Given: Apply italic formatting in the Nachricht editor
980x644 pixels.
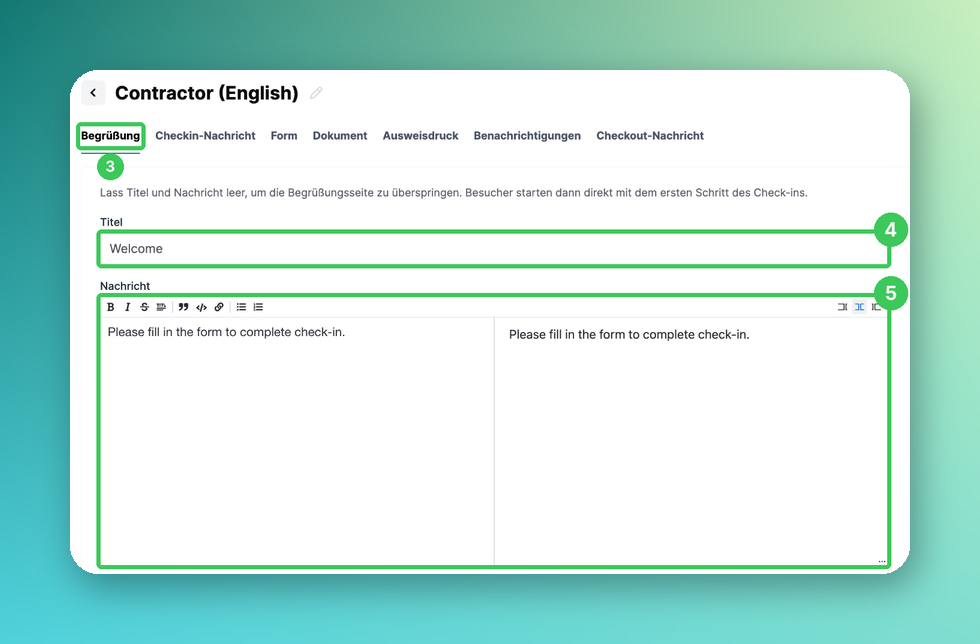Looking at the screenshot, I should [128, 307].
